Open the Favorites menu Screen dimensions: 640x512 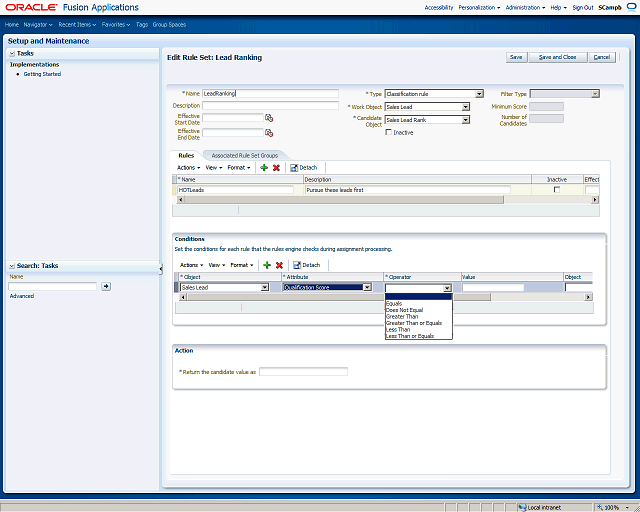(x=116, y=25)
